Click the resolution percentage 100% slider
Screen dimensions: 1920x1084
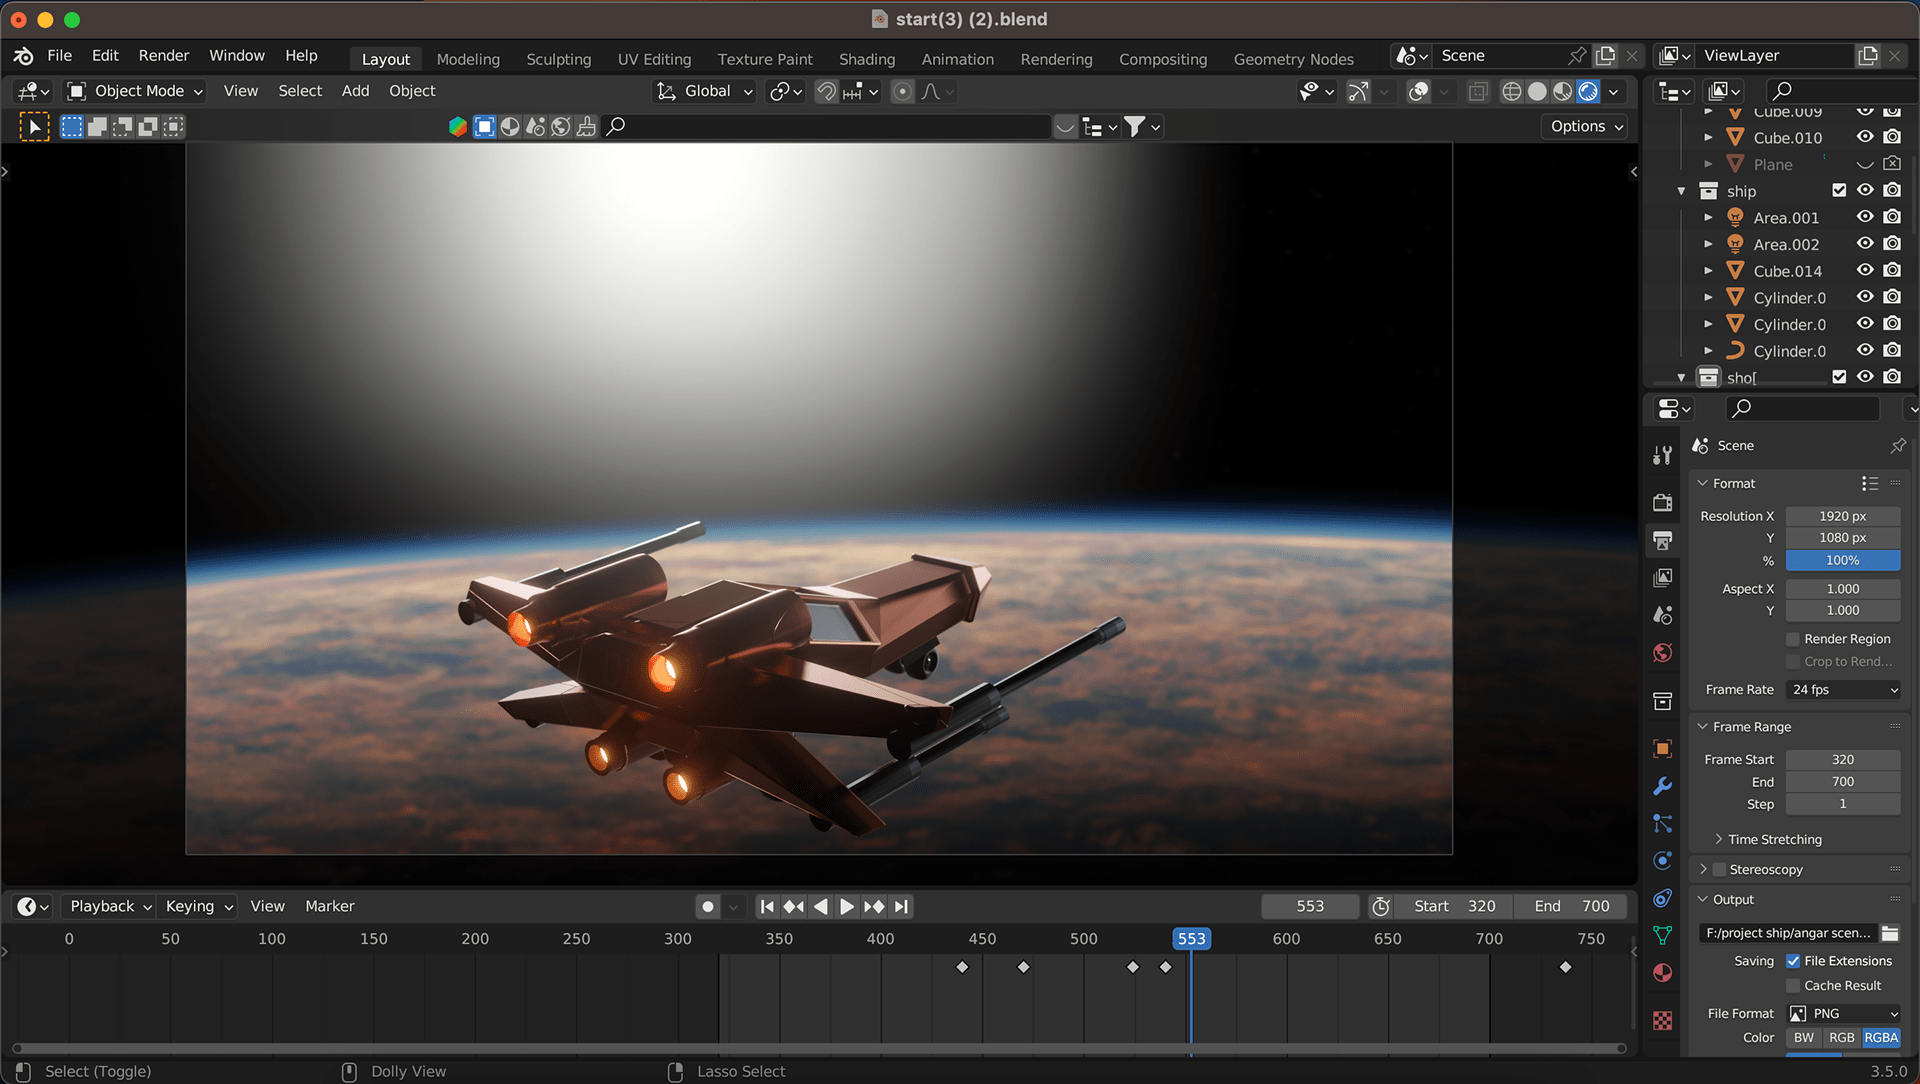[x=1842, y=561]
